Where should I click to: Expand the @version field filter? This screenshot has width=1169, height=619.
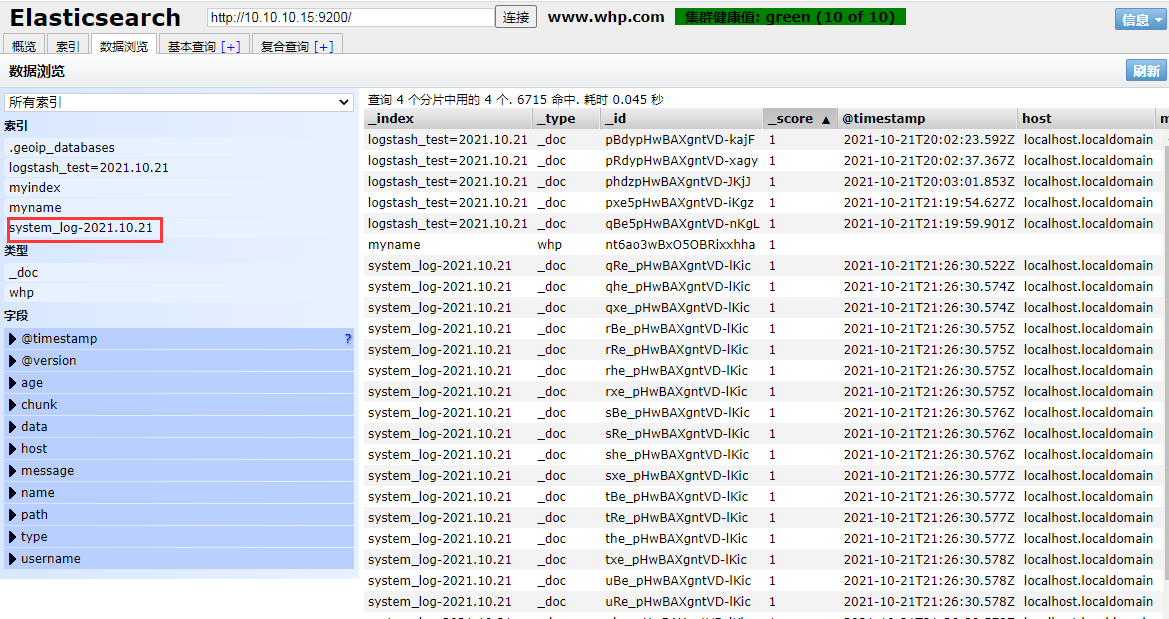point(179,360)
